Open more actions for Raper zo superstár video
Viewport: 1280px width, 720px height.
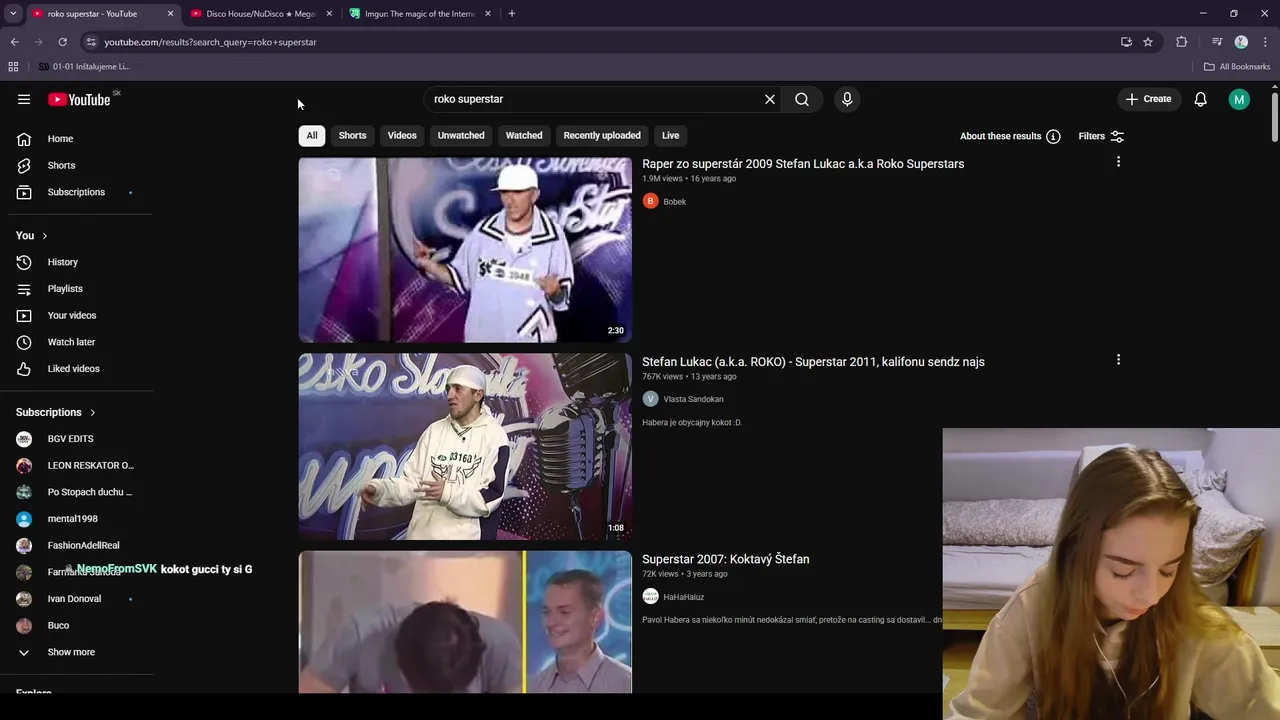point(1118,162)
